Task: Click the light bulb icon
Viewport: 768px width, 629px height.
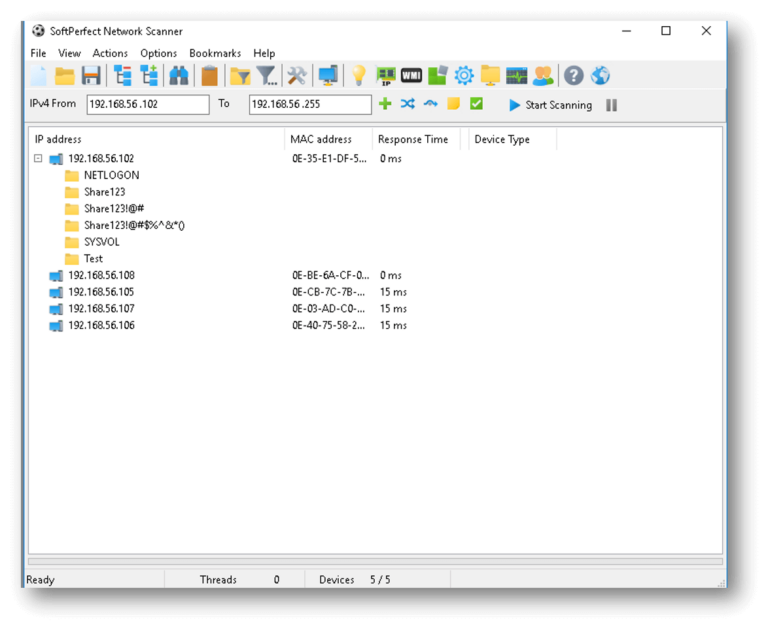Action: pyautogui.click(x=359, y=76)
